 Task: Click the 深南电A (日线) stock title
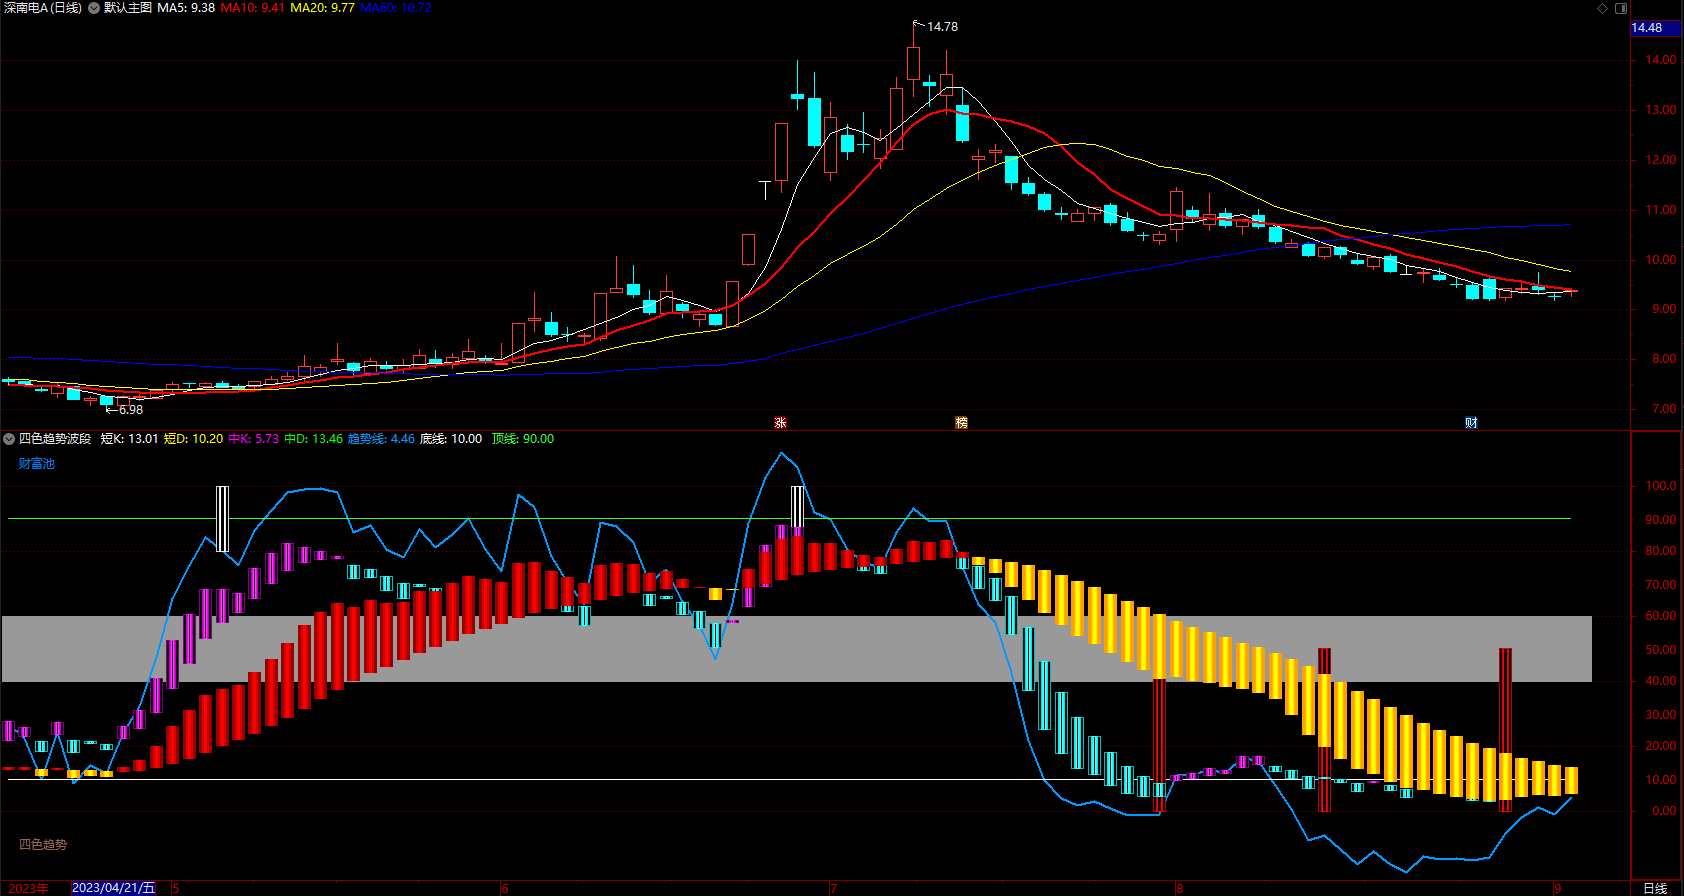coord(42,8)
